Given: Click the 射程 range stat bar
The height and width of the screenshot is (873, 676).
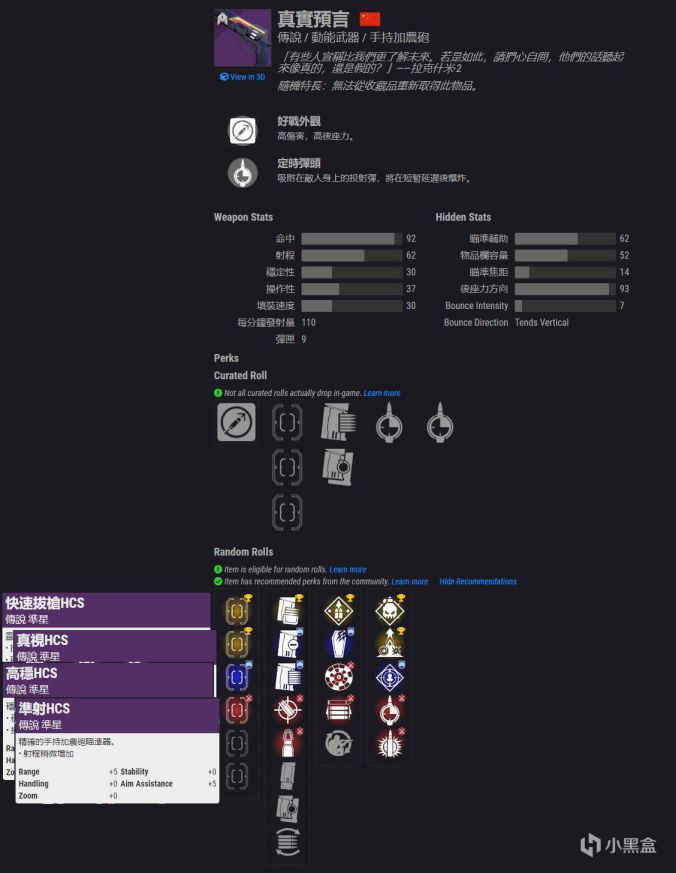Looking at the screenshot, I should point(352,255).
